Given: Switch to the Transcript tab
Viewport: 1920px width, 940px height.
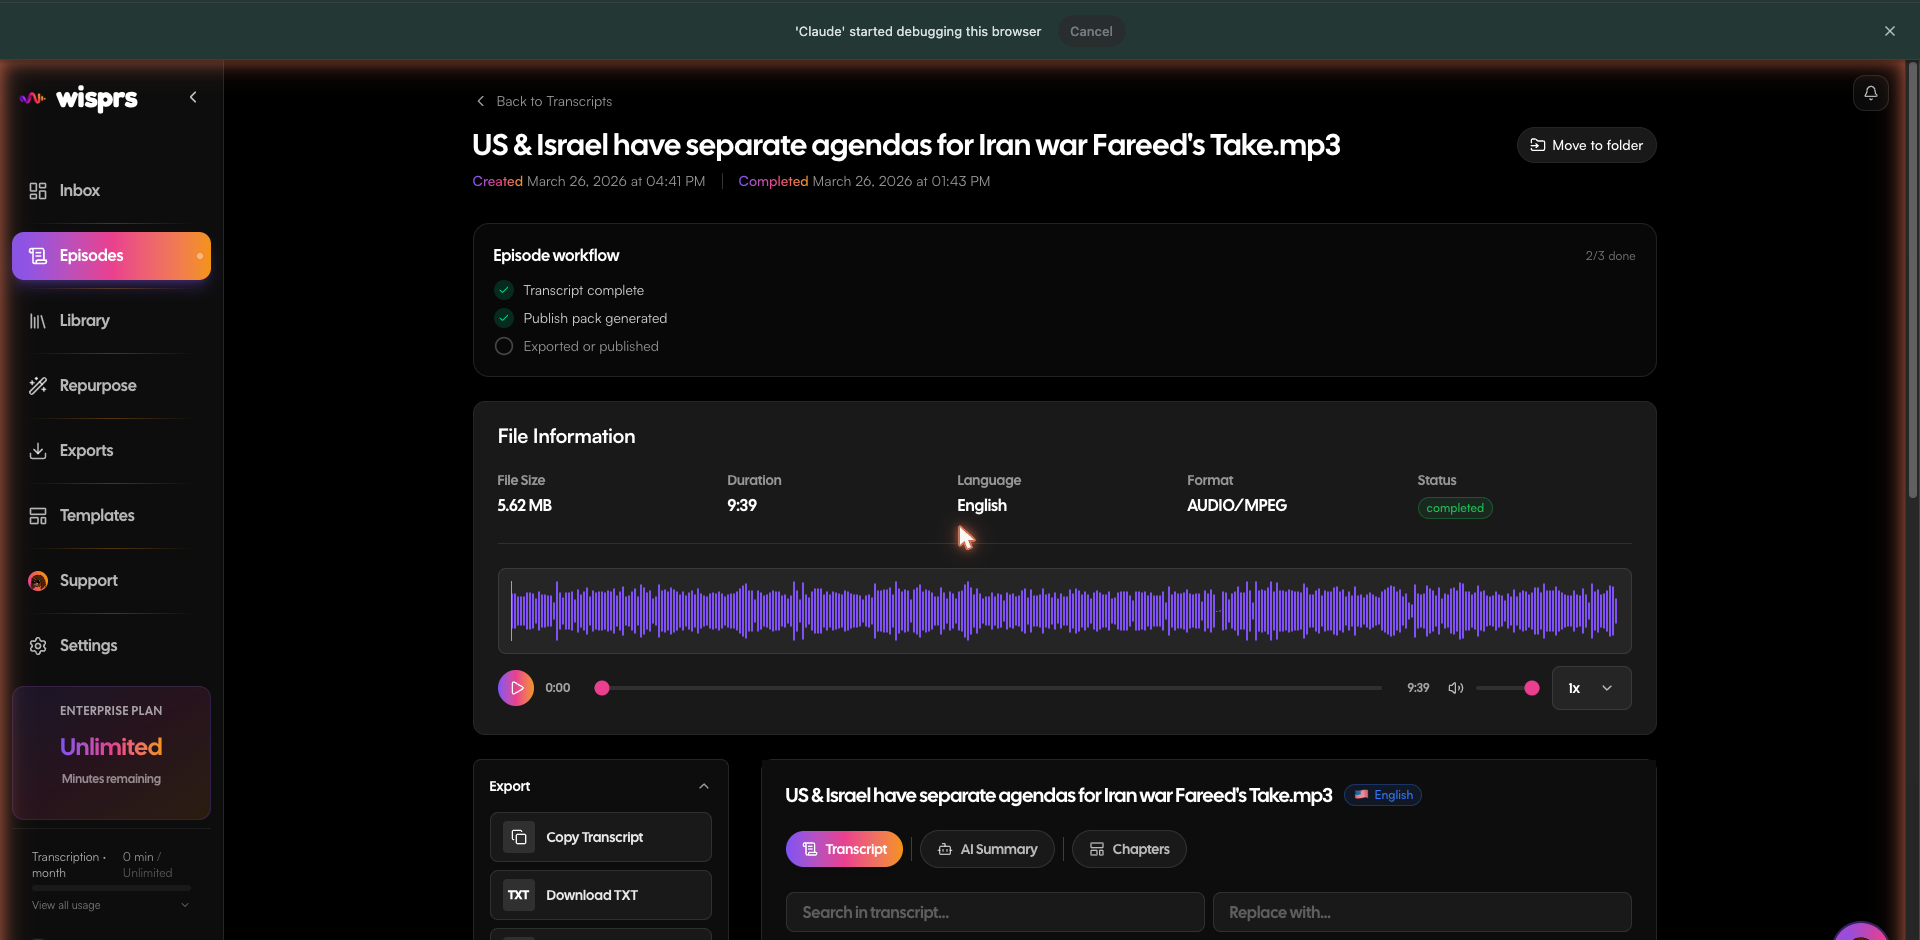Looking at the screenshot, I should click(844, 849).
